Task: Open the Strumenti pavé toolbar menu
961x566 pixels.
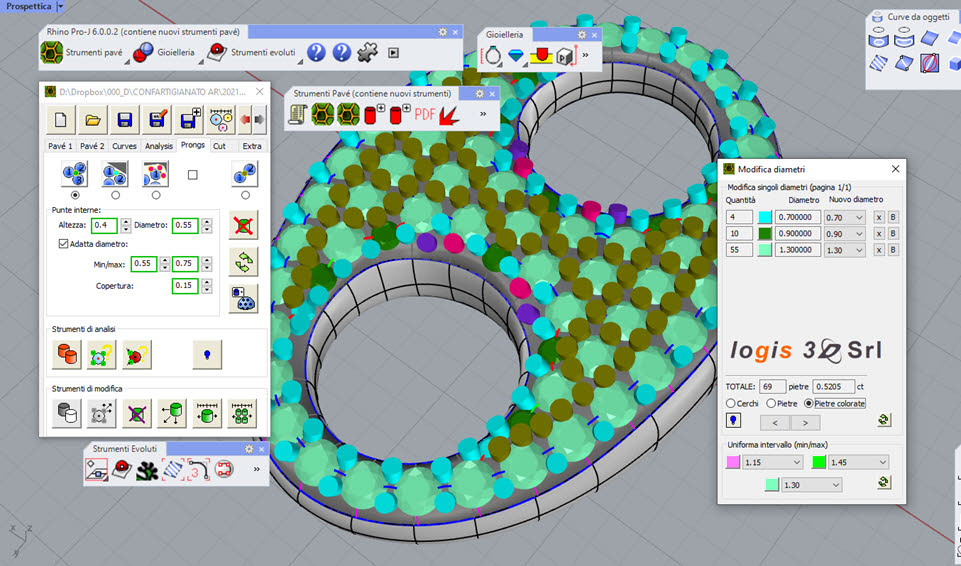Action: tap(83, 53)
